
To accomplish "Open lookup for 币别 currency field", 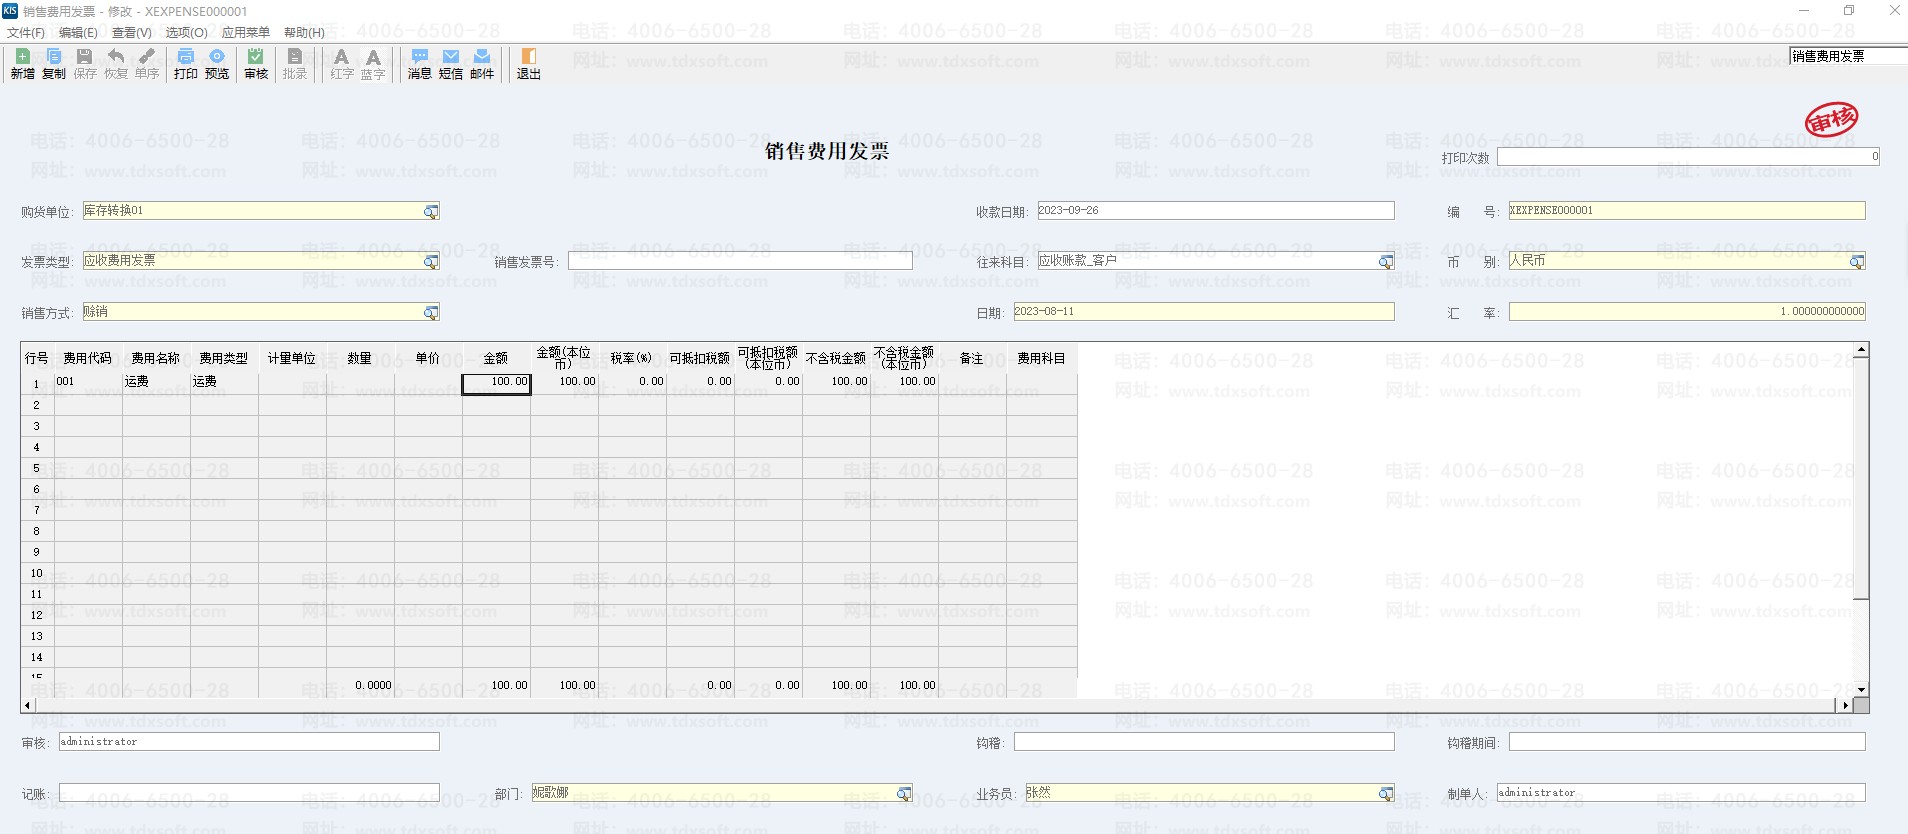I will pyautogui.click(x=1856, y=262).
